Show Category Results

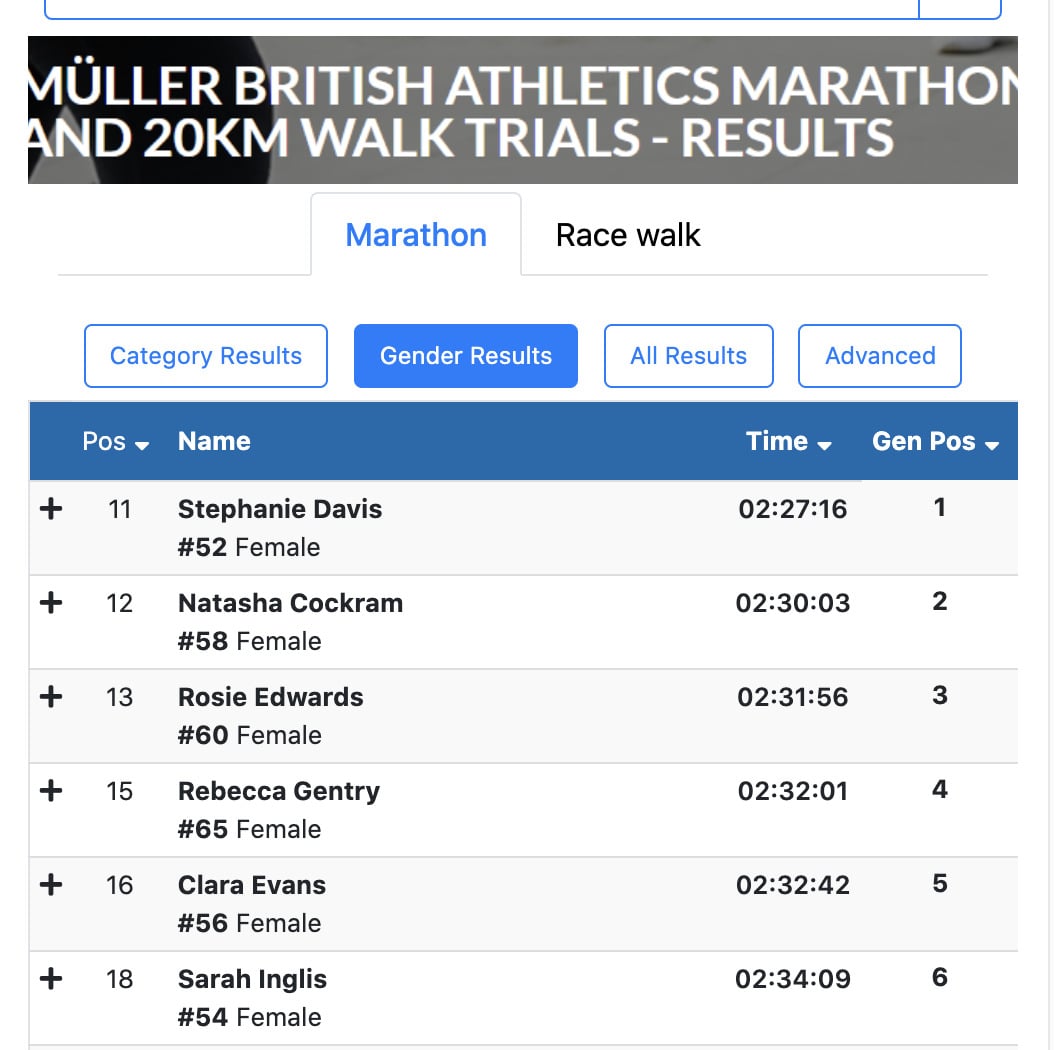[206, 356]
